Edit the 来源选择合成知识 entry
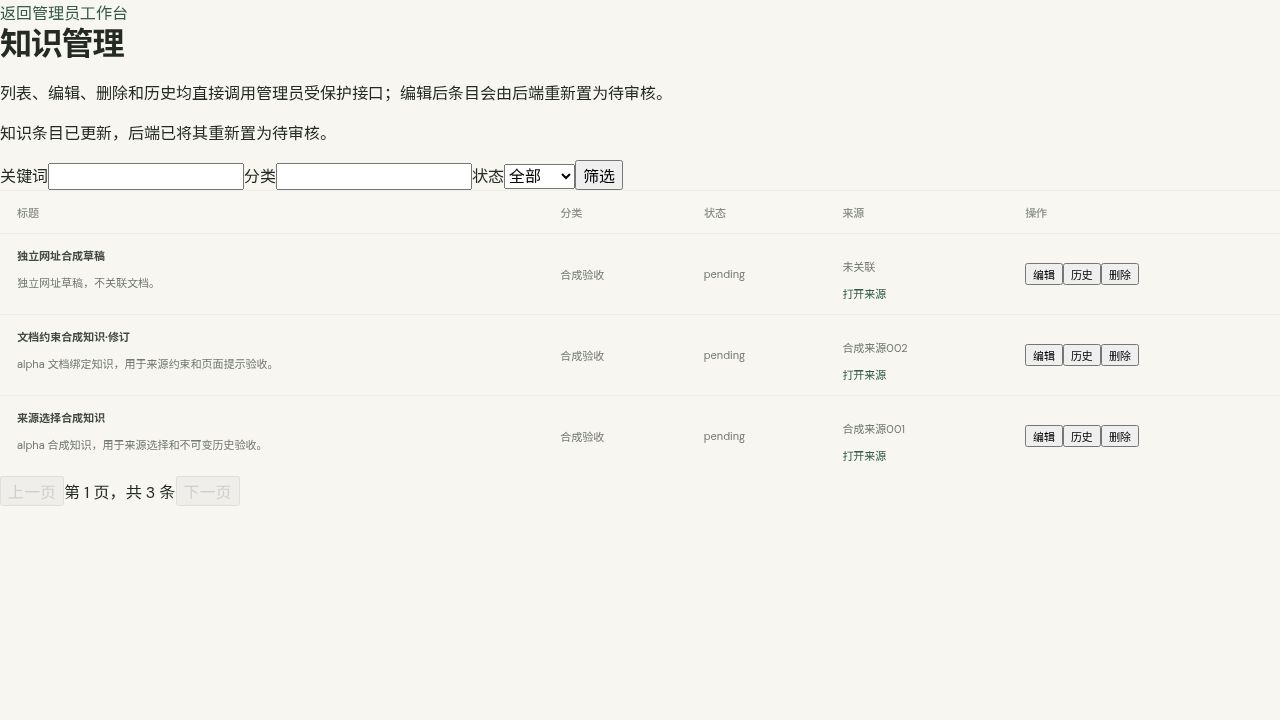This screenshot has height=720, width=1280. (1044, 436)
